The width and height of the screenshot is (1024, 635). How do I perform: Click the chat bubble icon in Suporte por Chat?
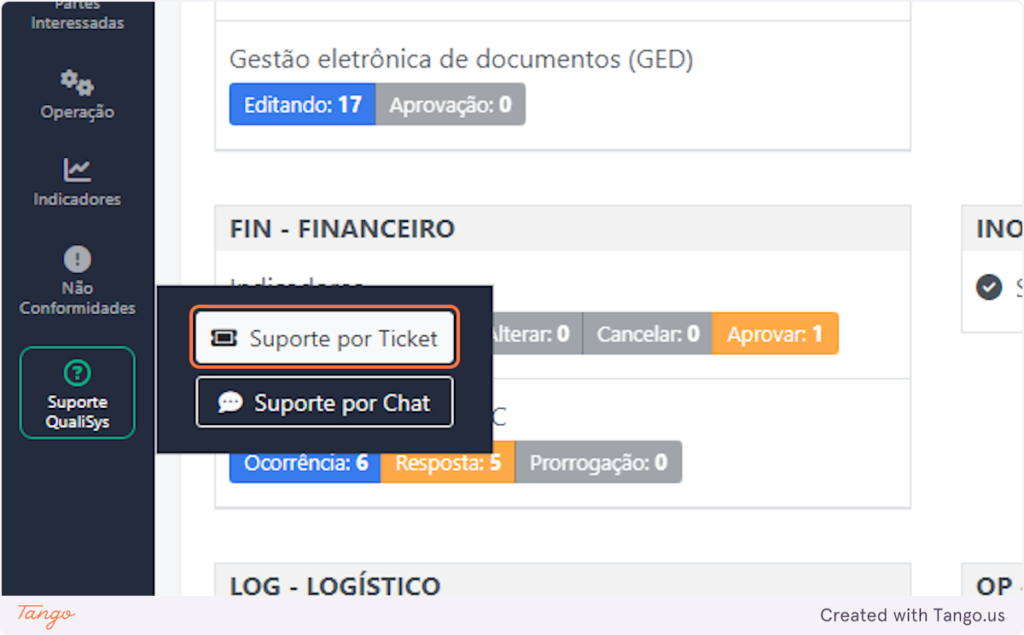[x=230, y=403]
